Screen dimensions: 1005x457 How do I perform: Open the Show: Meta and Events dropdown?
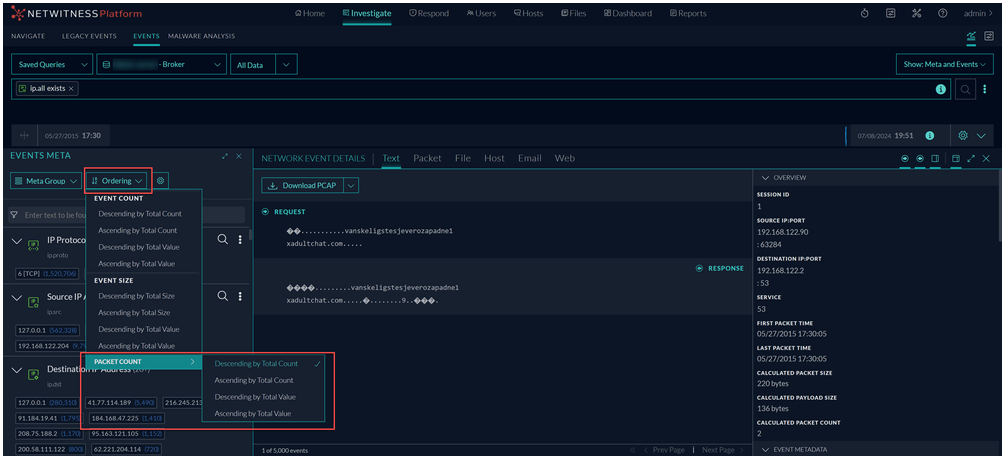coord(944,65)
